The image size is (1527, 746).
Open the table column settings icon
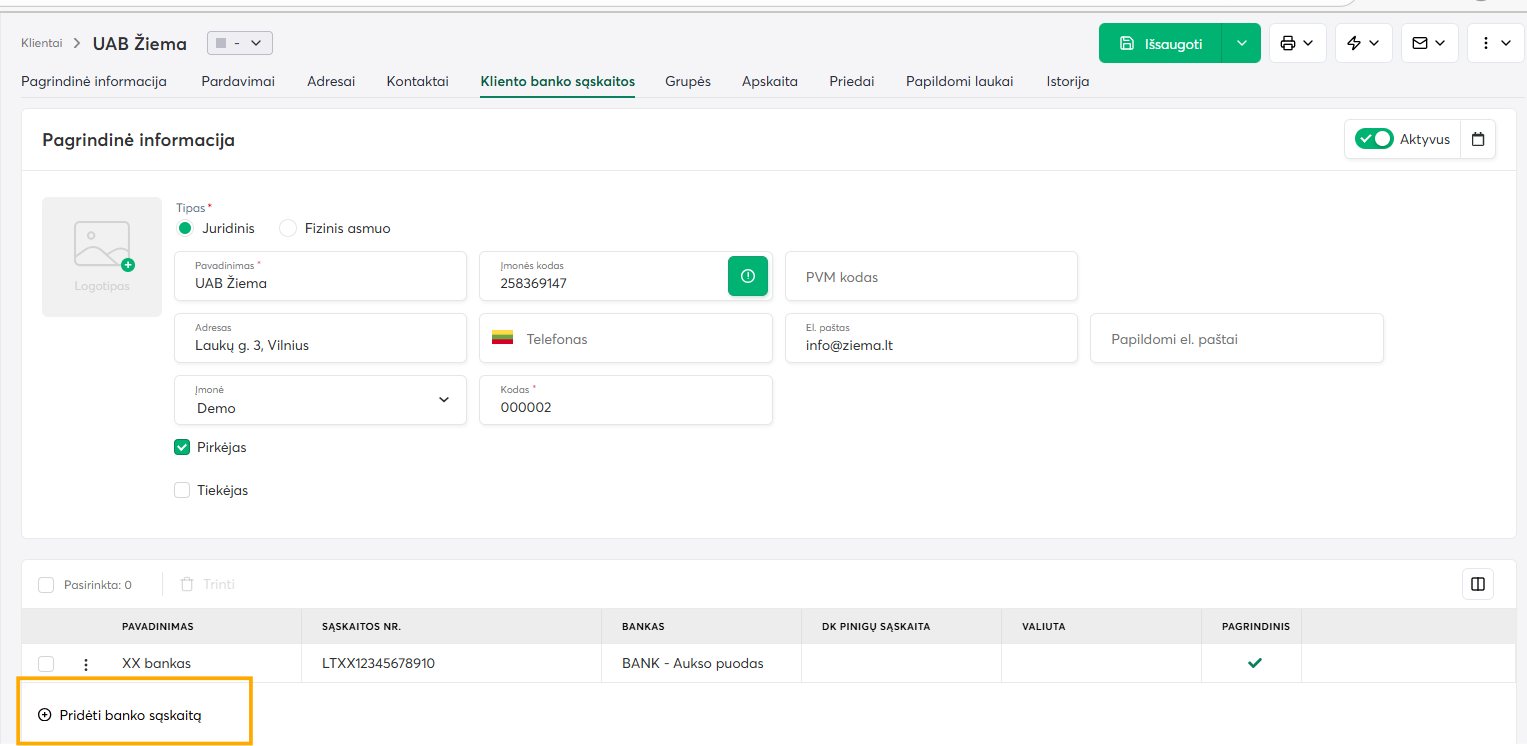(x=1477, y=584)
